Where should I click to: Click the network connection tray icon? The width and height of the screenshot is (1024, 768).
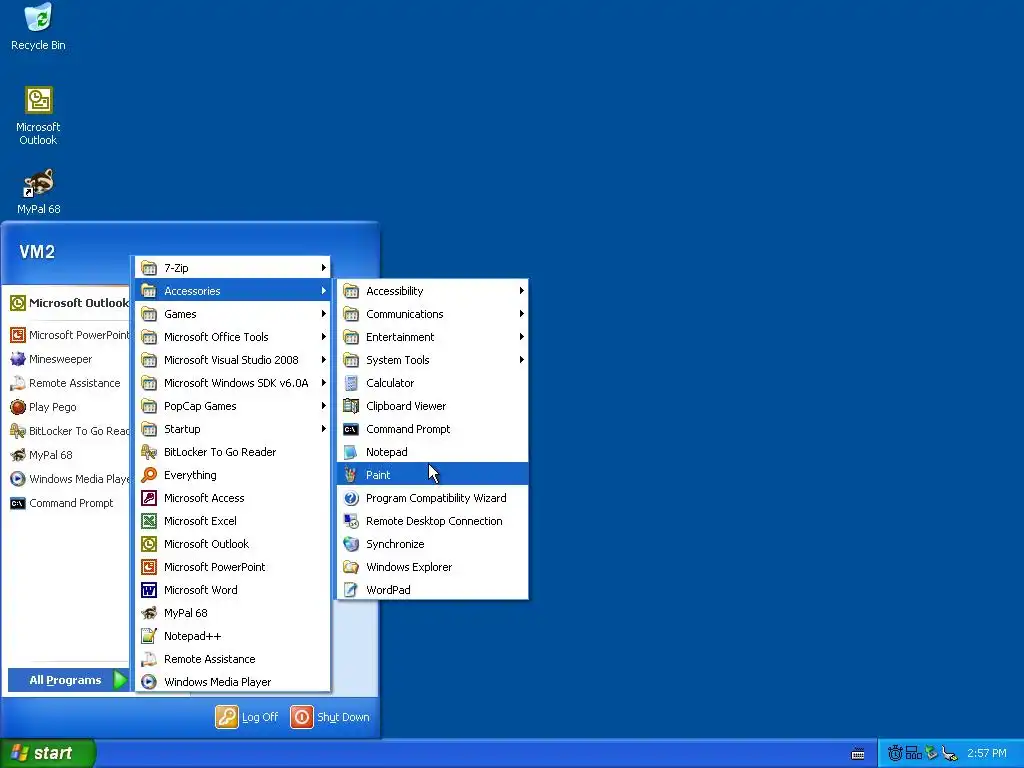tap(950, 754)
